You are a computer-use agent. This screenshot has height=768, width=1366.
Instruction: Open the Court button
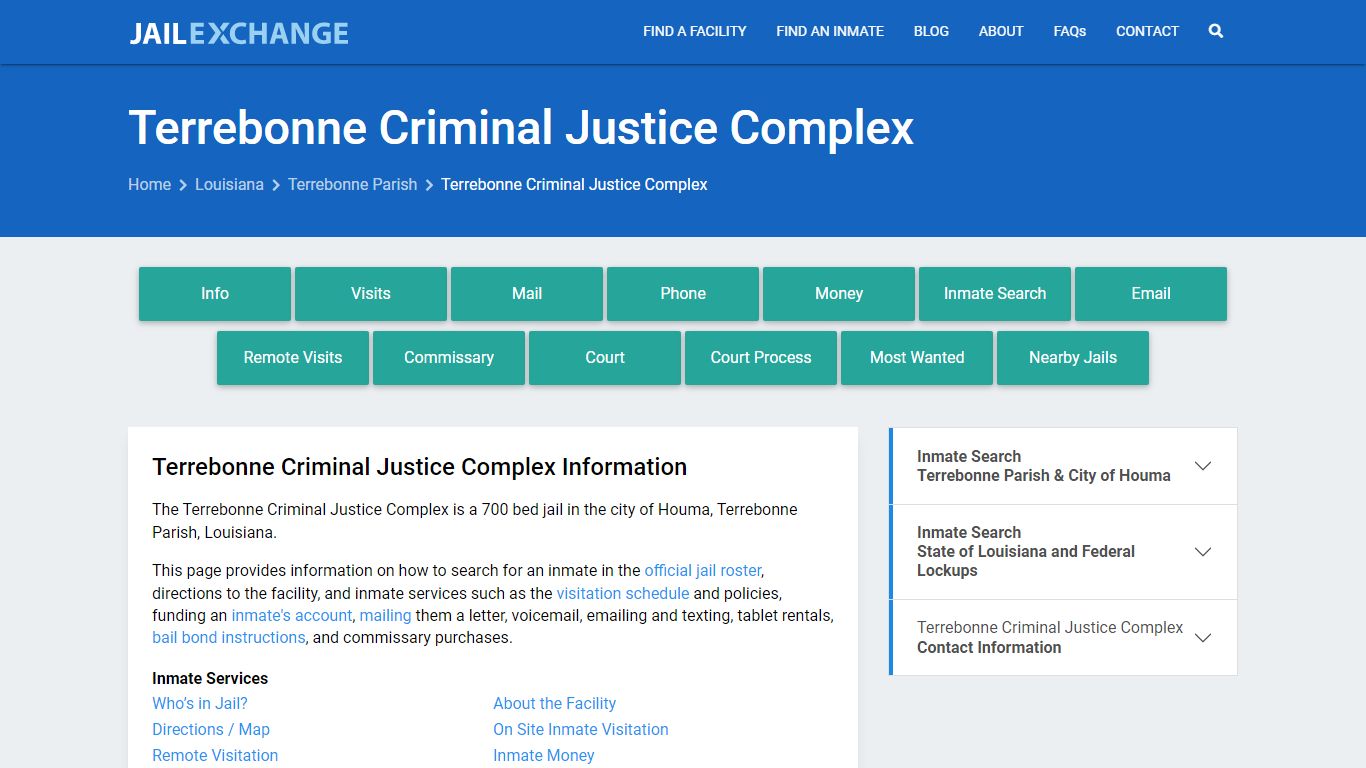pos(605,358)
